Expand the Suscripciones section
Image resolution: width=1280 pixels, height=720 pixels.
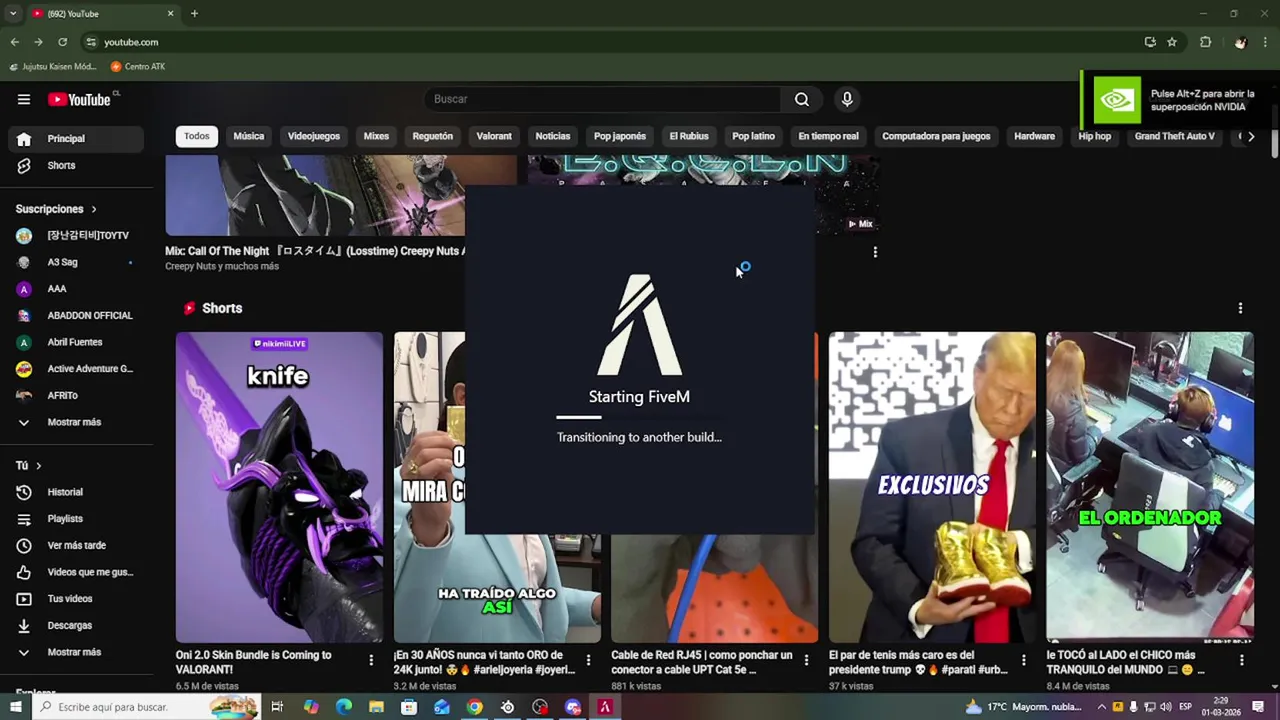57,209
